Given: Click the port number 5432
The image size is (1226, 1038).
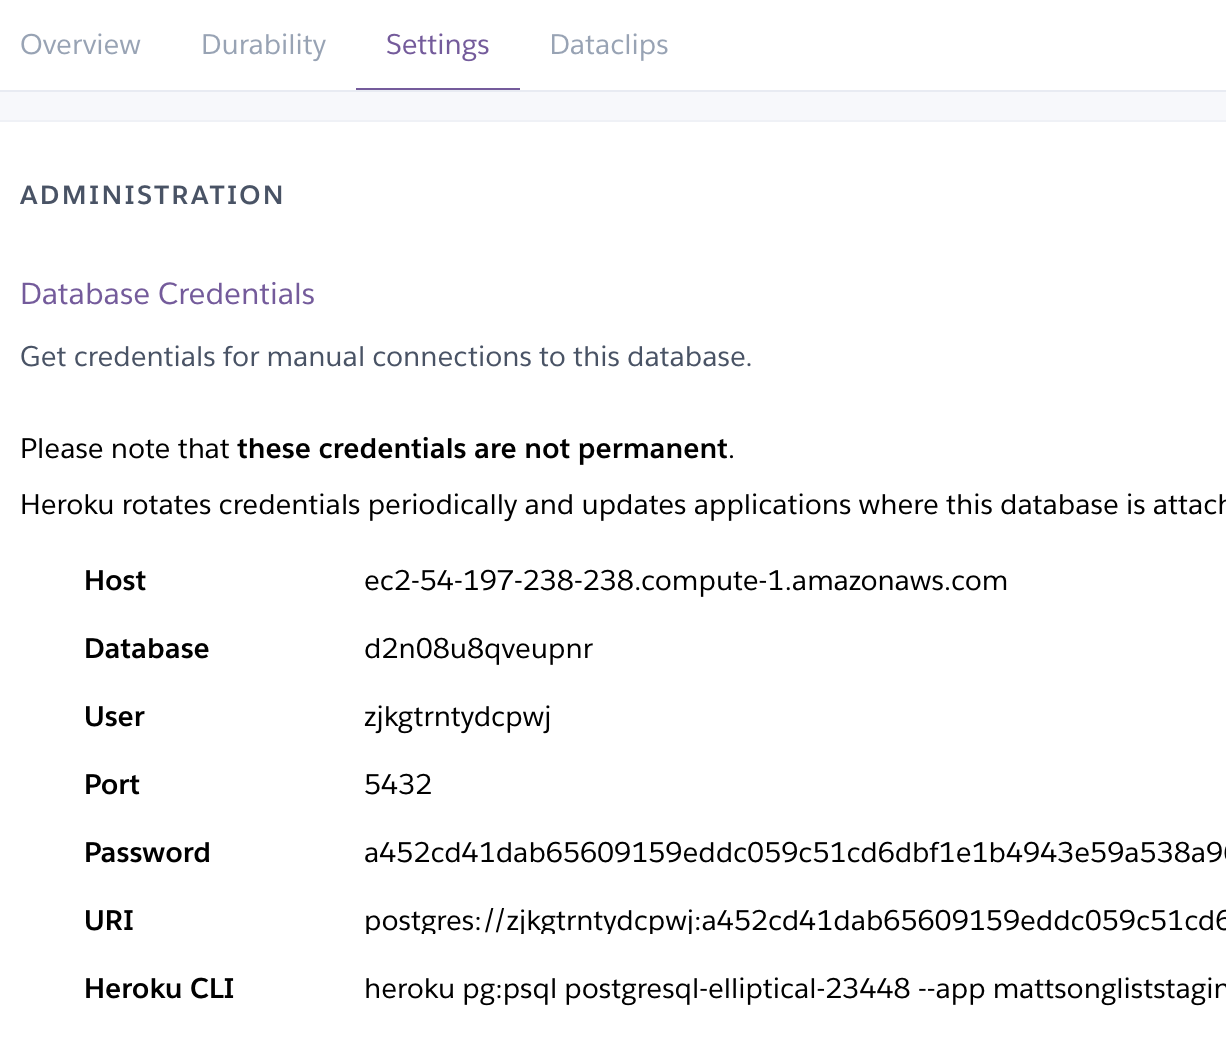Looking at the screenshot, I should click(x=398, y=785).
